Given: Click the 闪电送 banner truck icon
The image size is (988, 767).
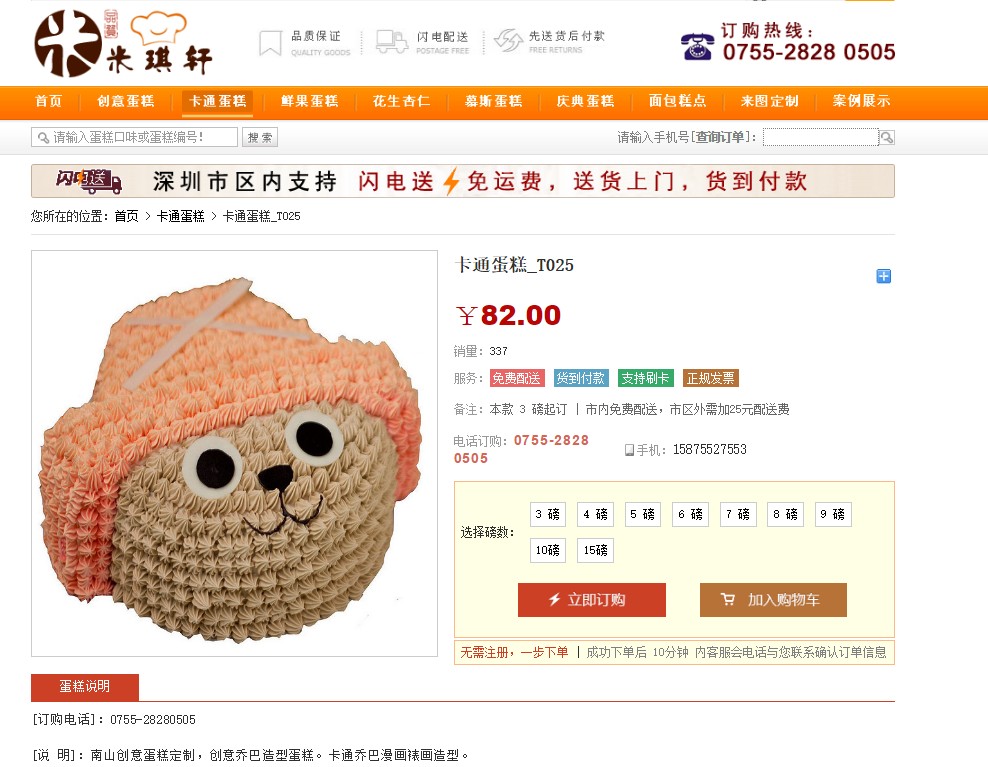Looking at the screenshot, I should pos(89,181).
